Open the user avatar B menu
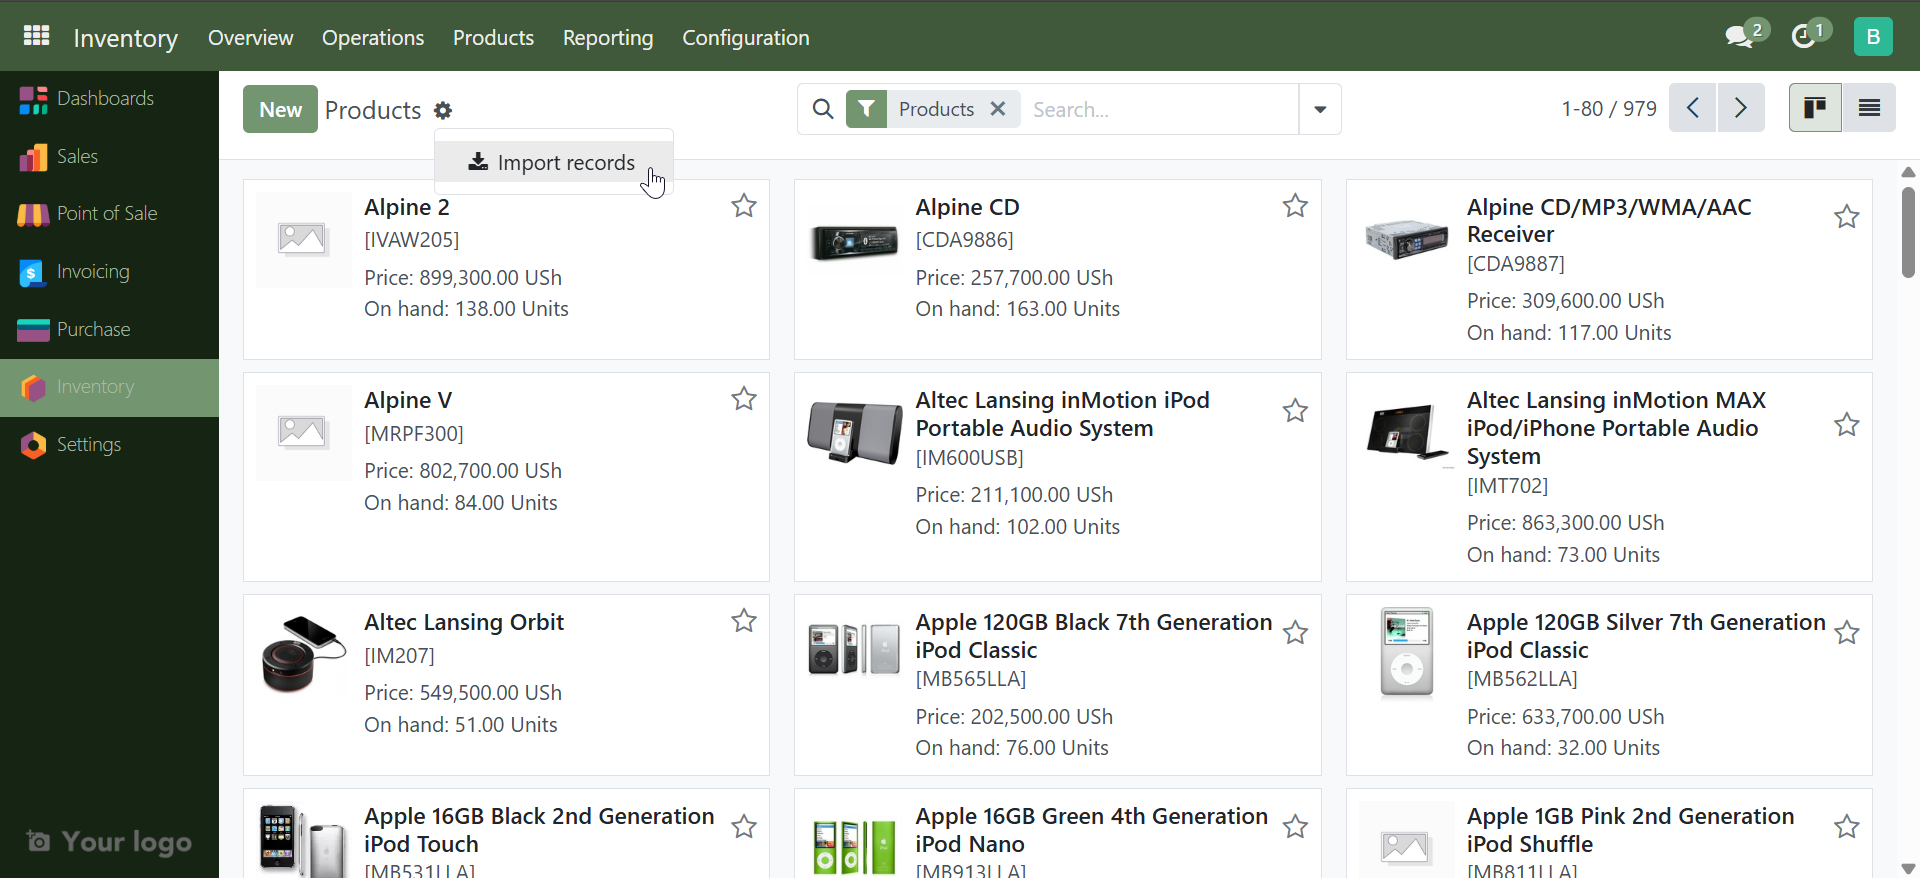The height and width of the screenshot is (878, 1920). tap(1873, 37)
